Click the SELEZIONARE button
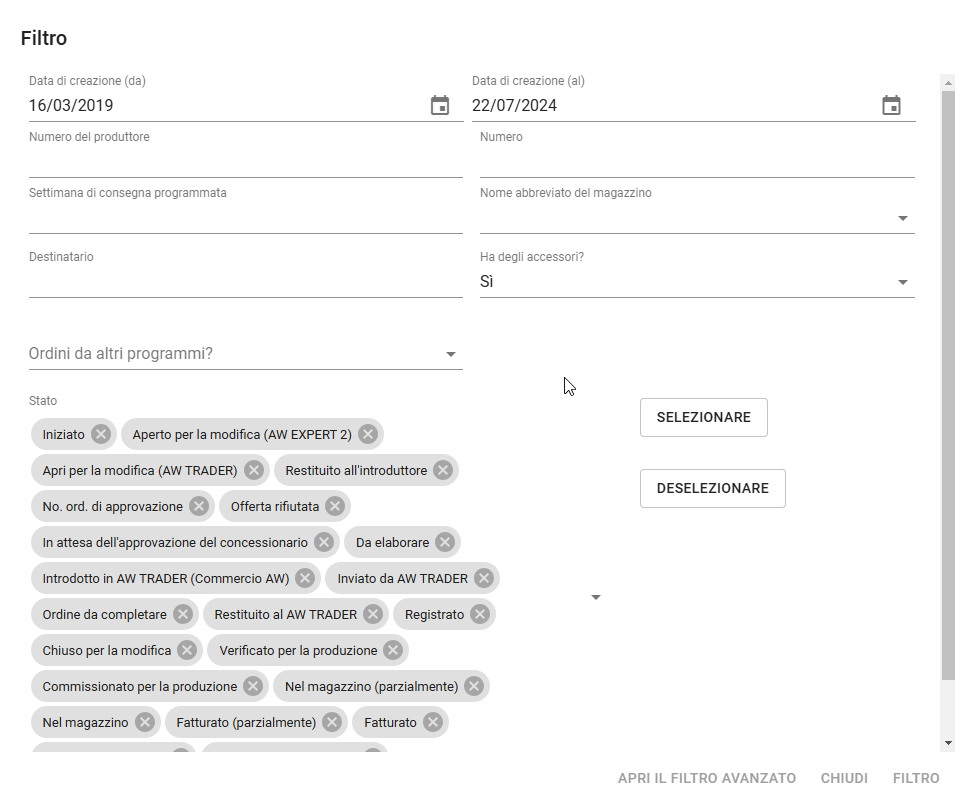955x802 pixels. click(x=703, y=418)
